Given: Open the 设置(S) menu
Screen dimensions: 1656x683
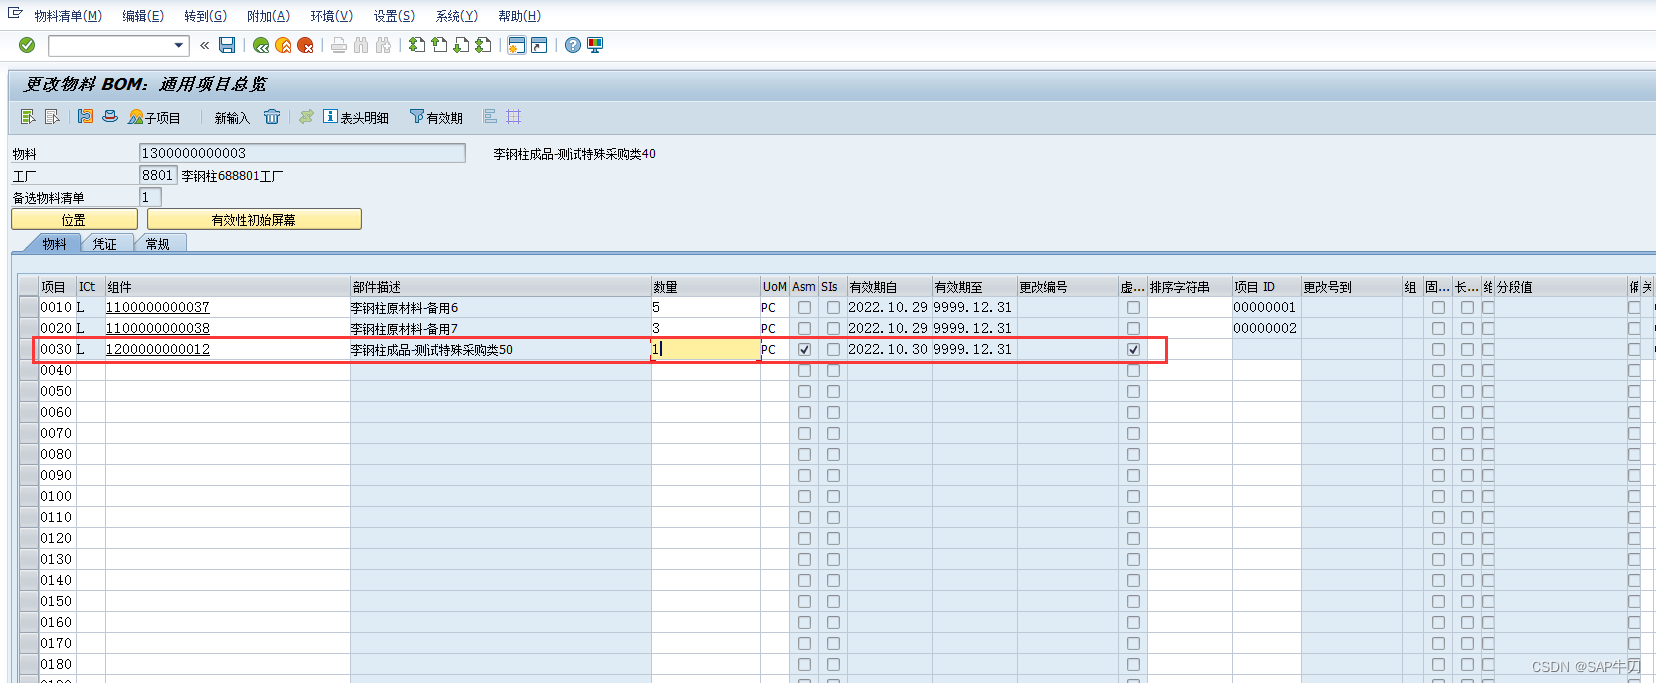Looking at the screenshot, I should click(x=394, y=16).
